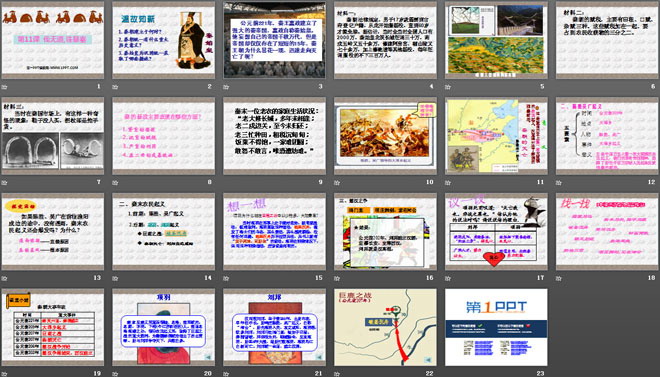Screen dimensions: 660x377
Task: Click the animation star beneath slide 17
Action: (x=448, y=278)
